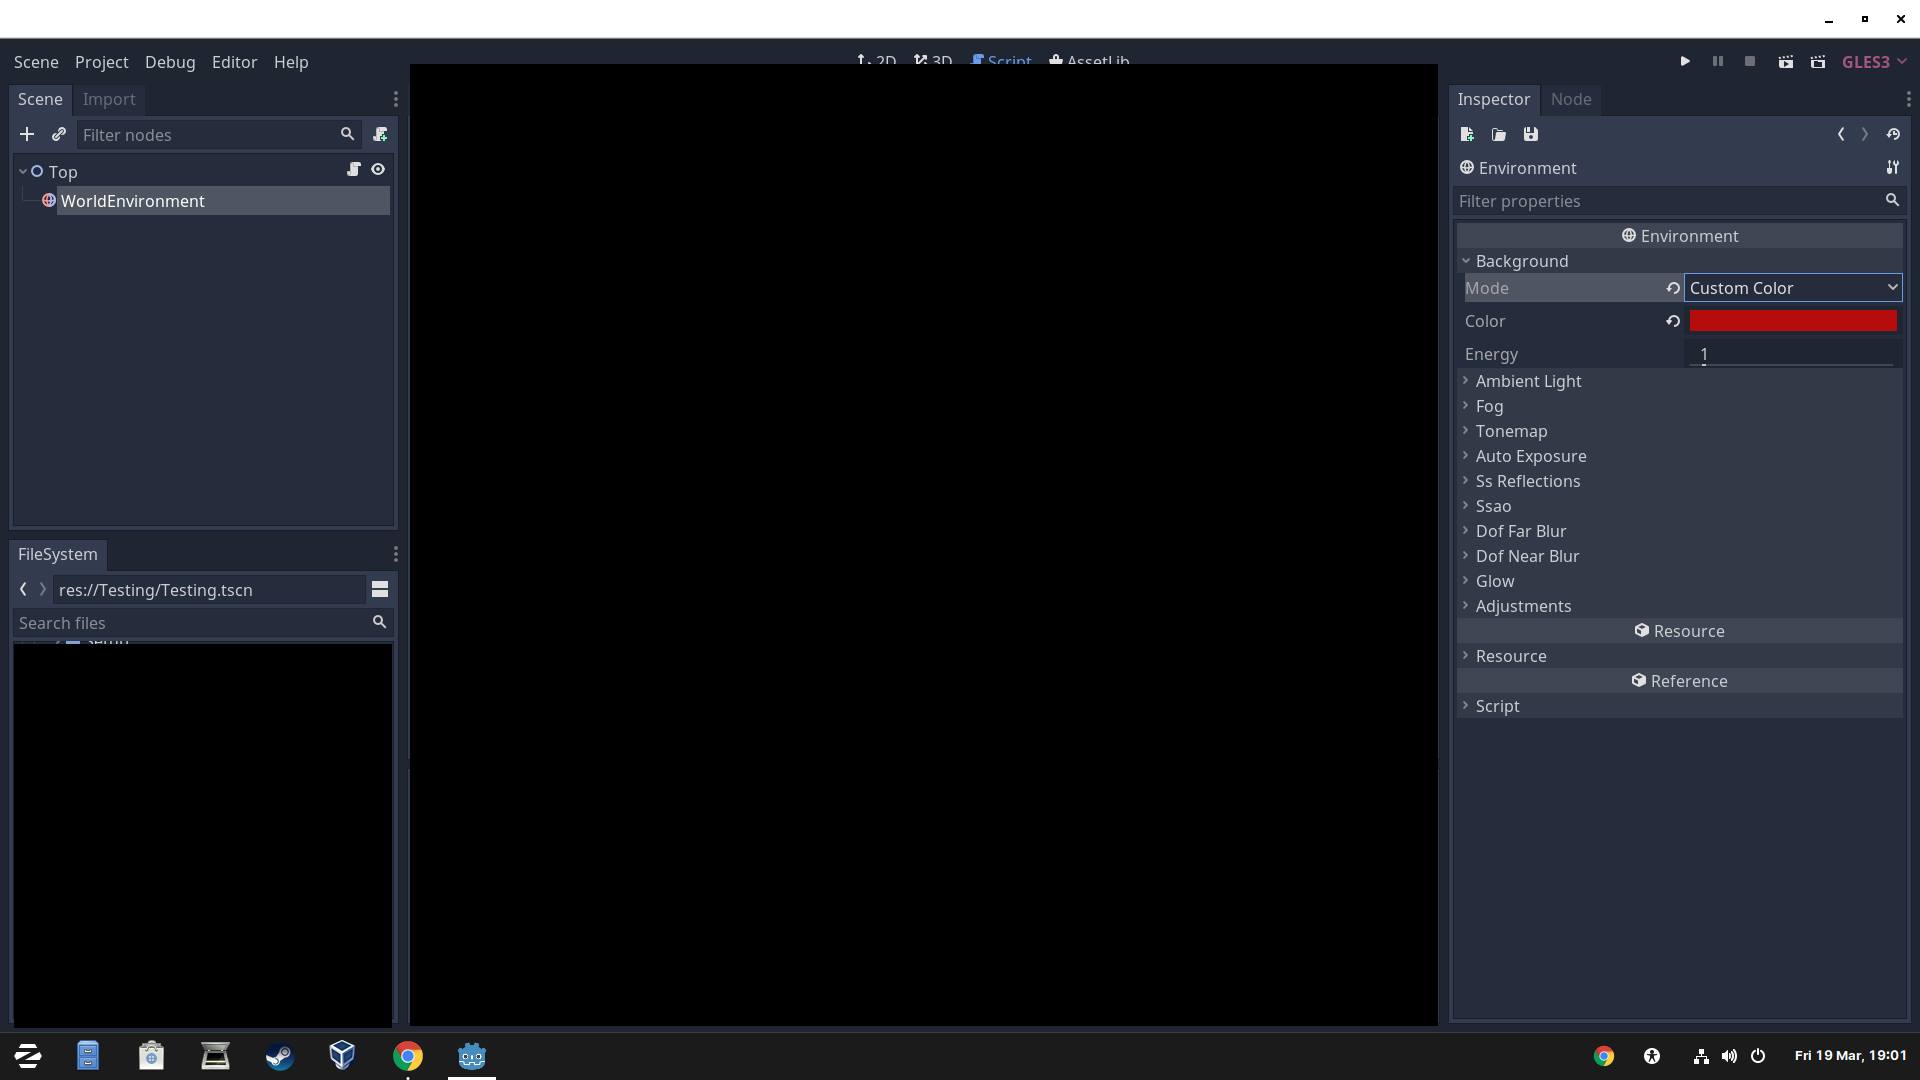Reset Background Color to default
Viewport: 1920px width, 1080px height.
click(x=1672, y=321)
